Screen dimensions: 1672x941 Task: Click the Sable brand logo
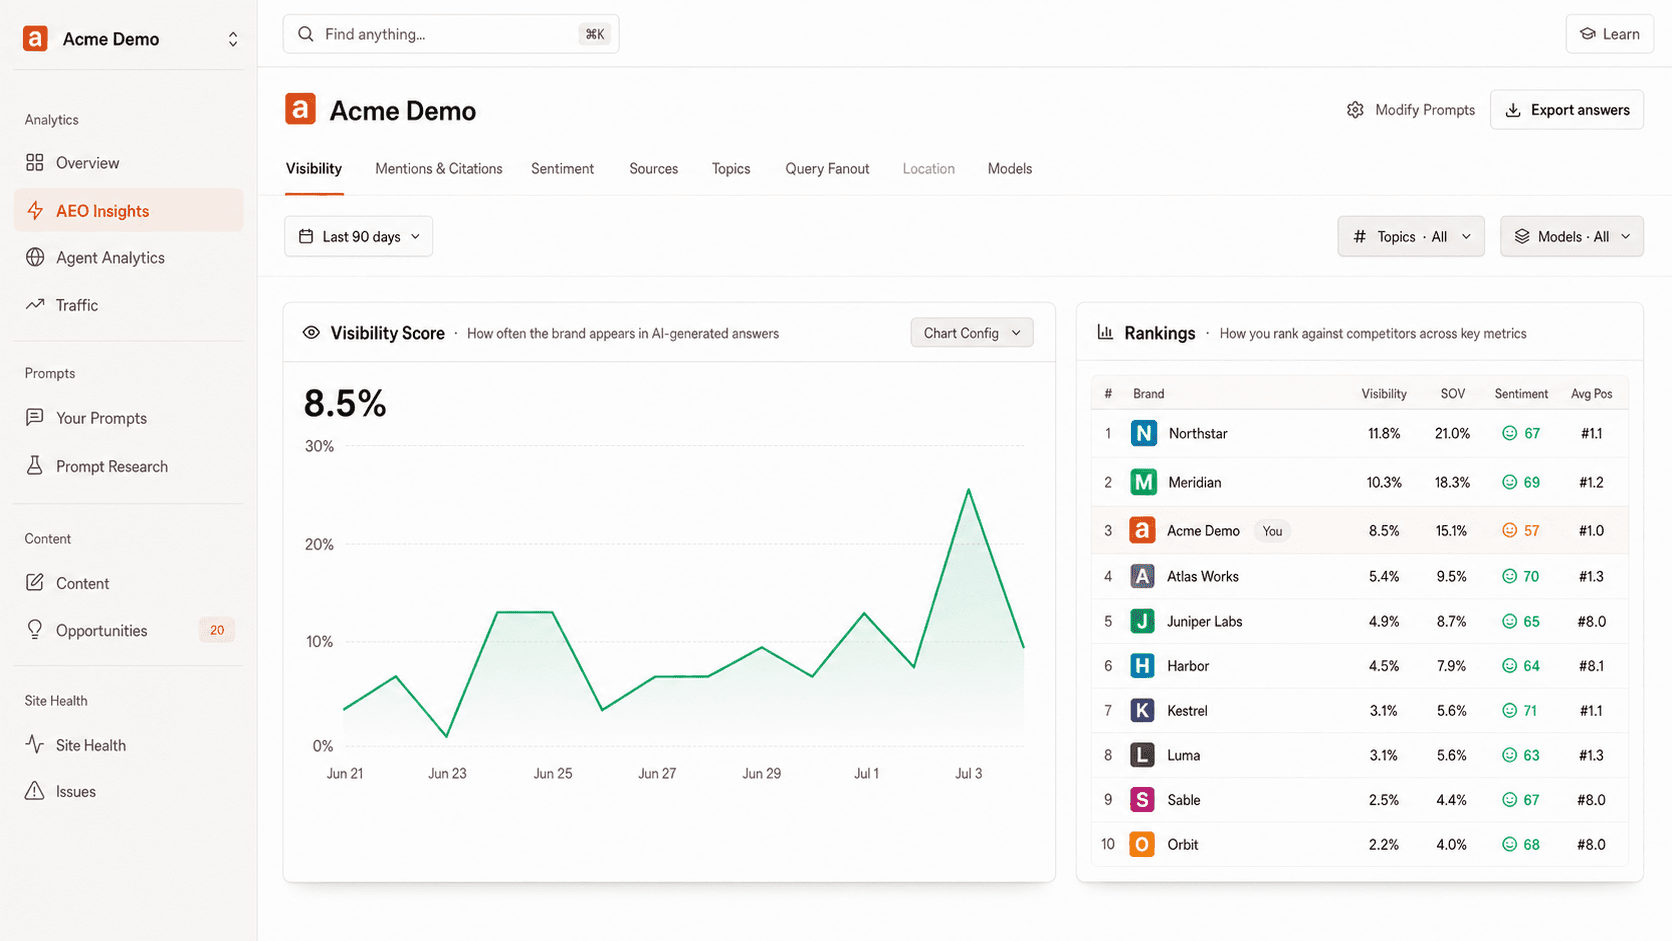(1142, 800)
